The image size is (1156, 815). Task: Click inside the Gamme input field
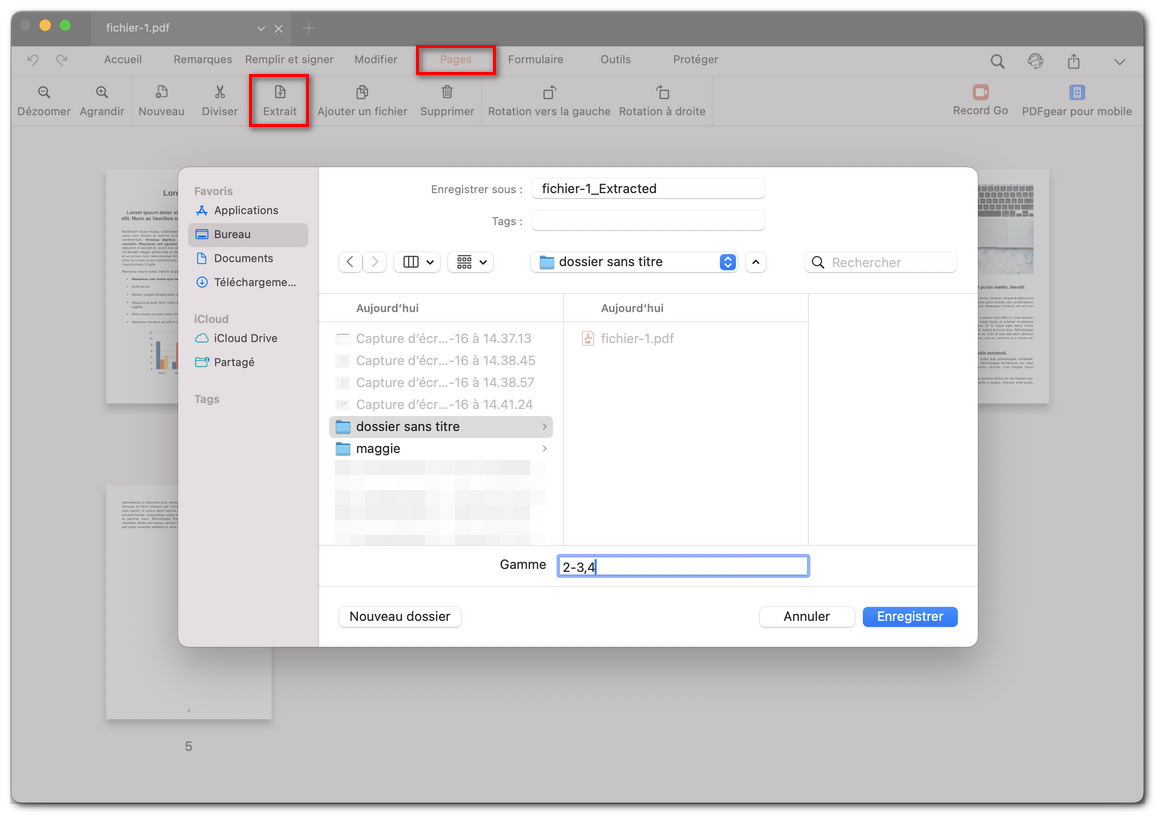click(683, 565)
